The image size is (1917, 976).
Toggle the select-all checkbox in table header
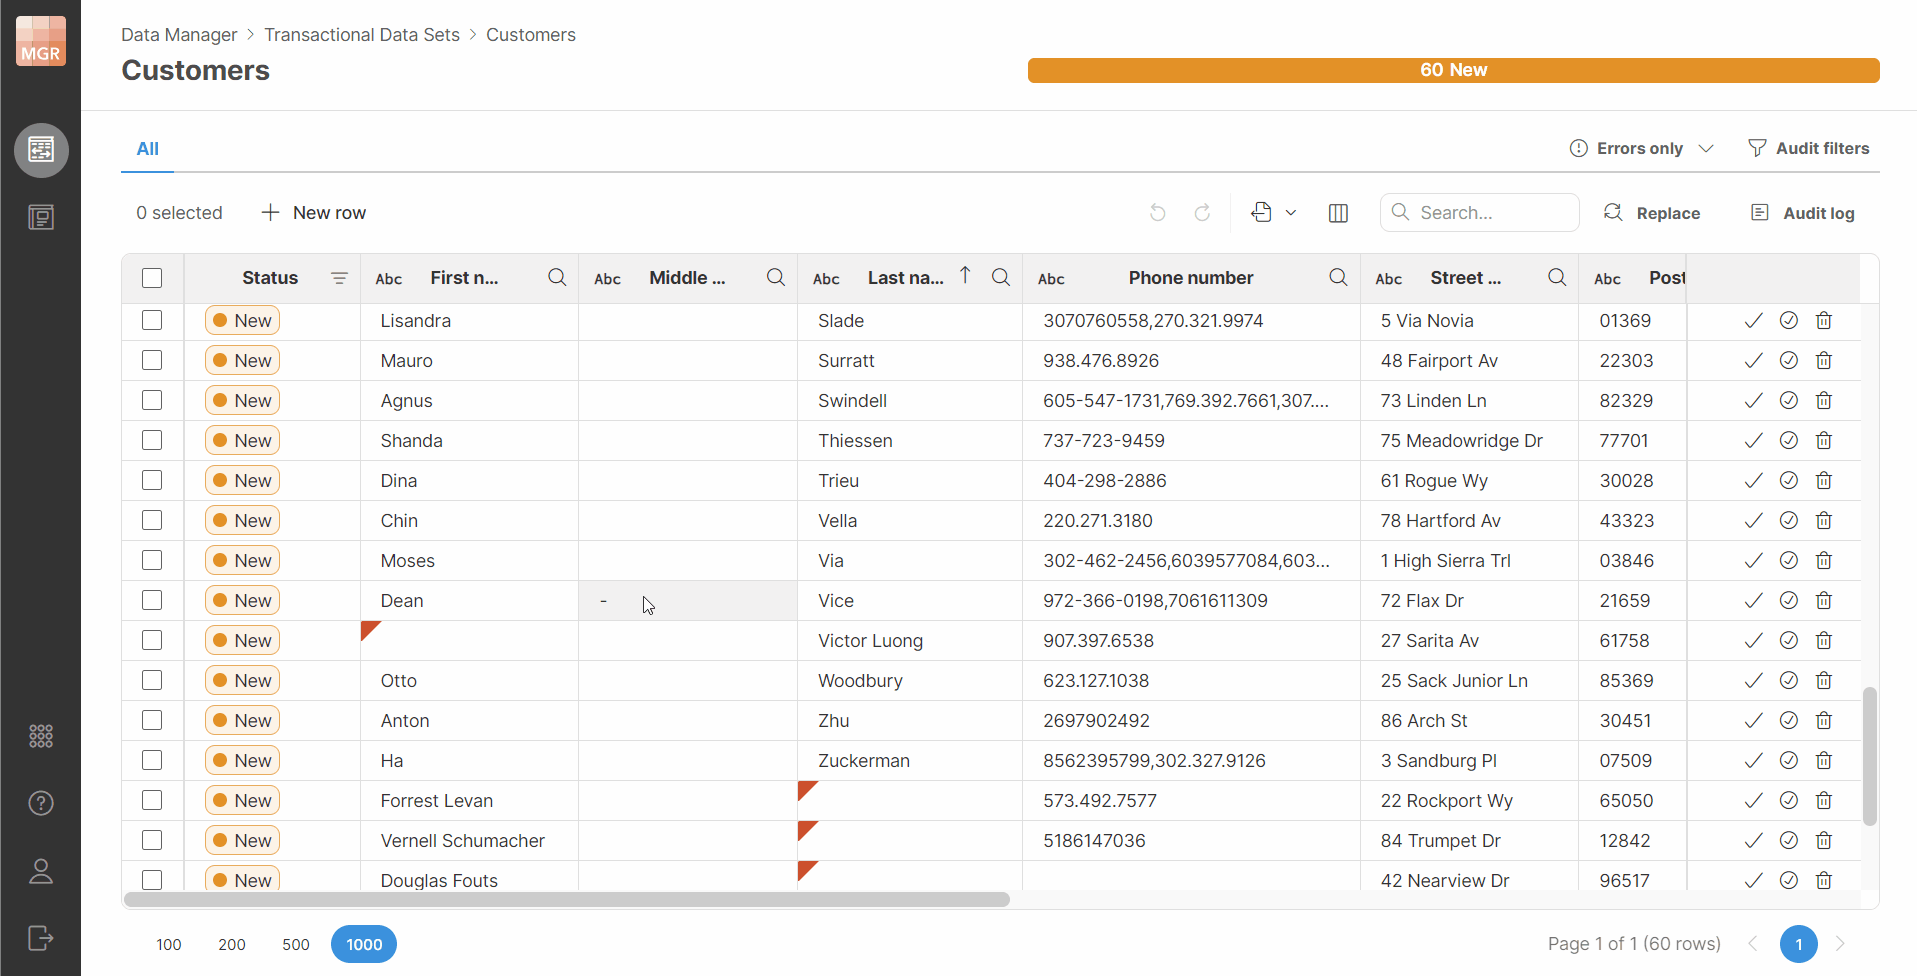click(x=152, y=278)
